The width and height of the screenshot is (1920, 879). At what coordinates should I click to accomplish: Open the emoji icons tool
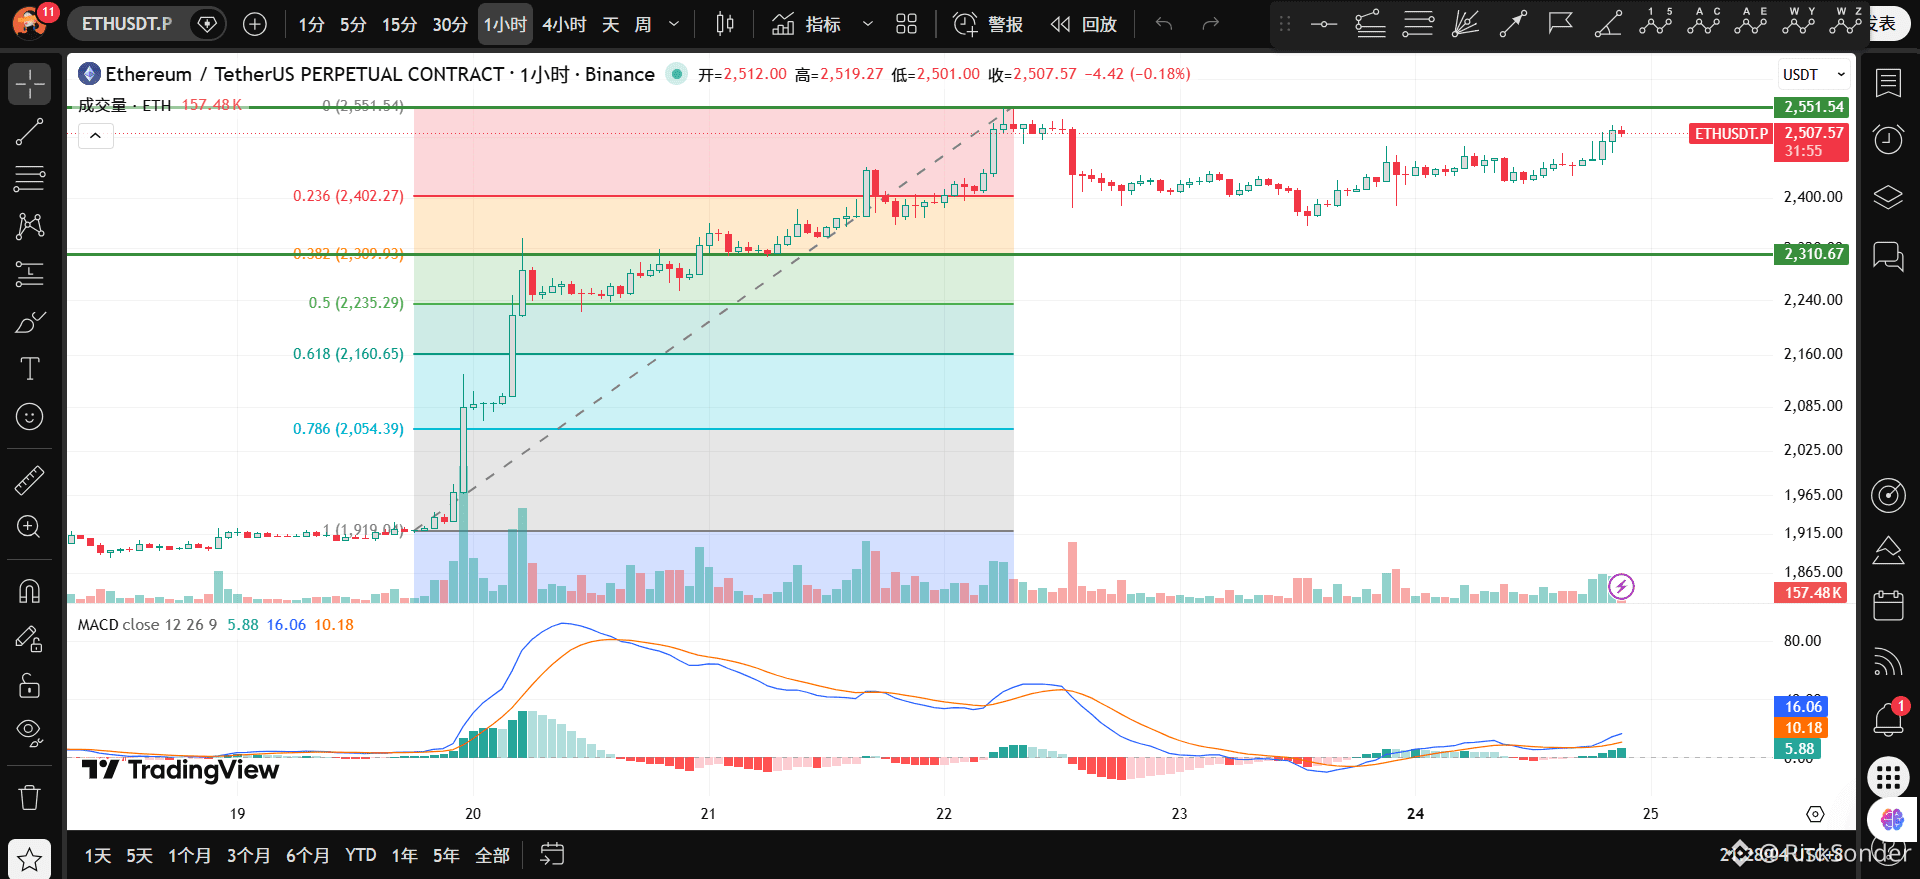30,416
